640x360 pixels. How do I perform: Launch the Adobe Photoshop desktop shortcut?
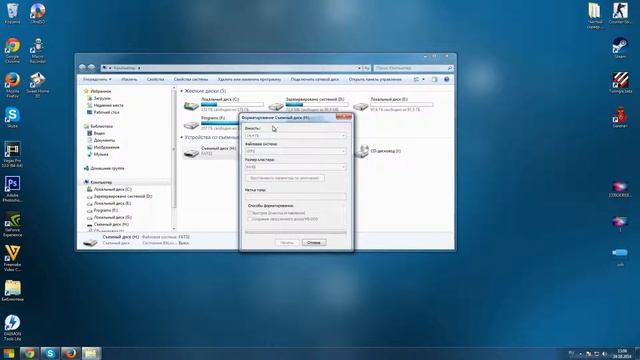coord(12,189)
